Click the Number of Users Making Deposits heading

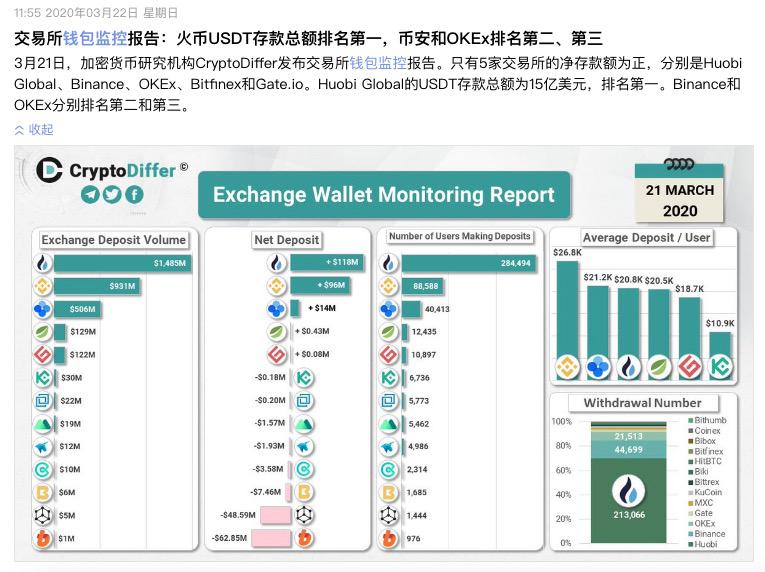(x=460, y=236)
